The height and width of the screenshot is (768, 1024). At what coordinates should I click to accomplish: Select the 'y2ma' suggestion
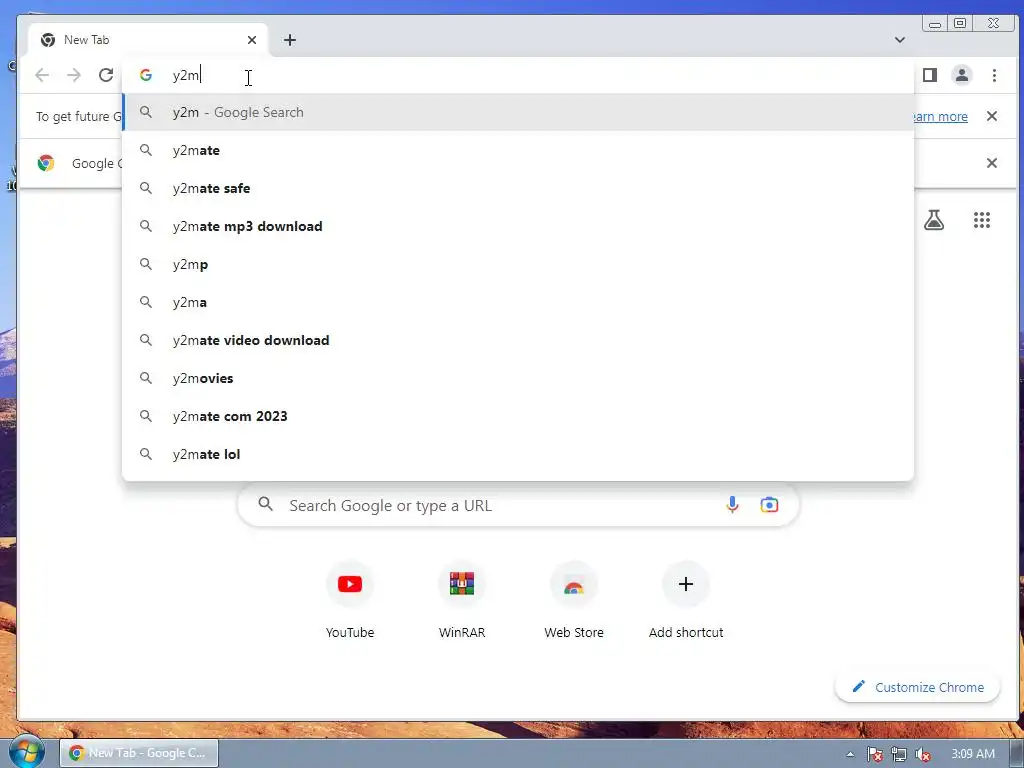point(518,302)
